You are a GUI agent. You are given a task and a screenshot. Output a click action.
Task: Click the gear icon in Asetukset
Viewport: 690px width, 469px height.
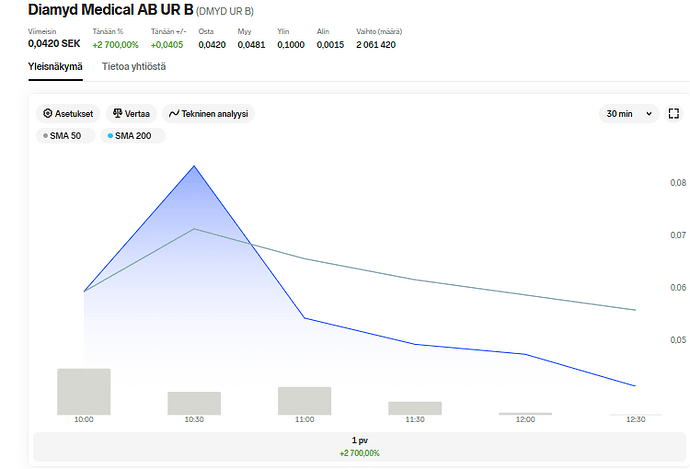[x=46, y=114]
